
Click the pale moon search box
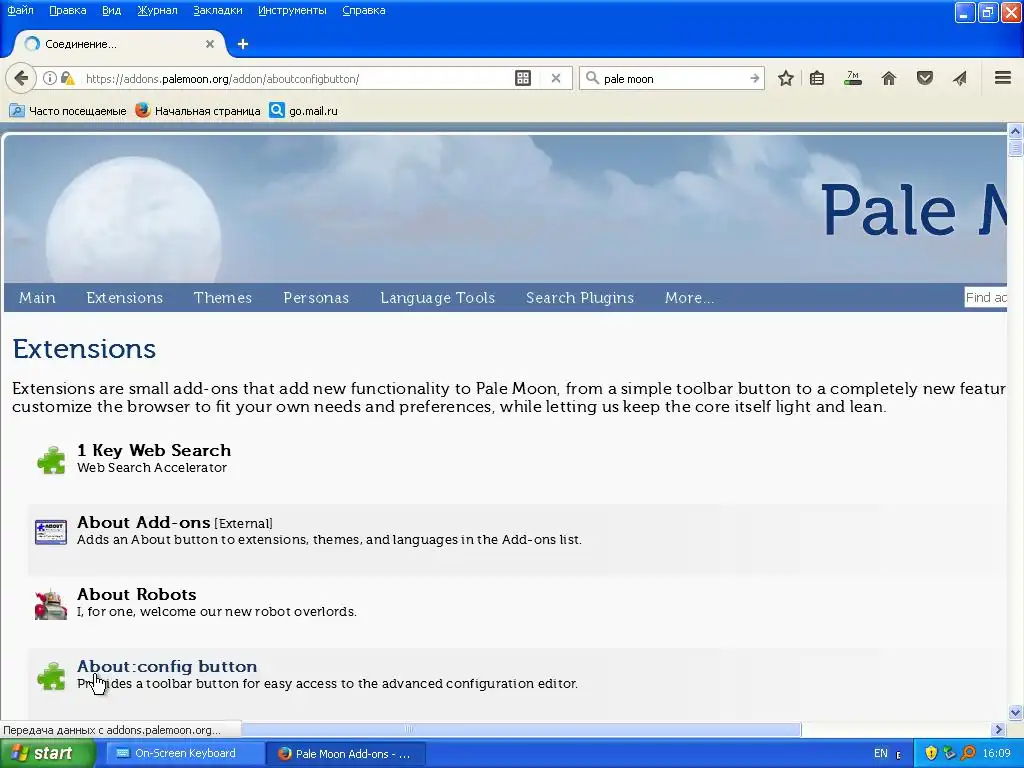pos(673,78)
